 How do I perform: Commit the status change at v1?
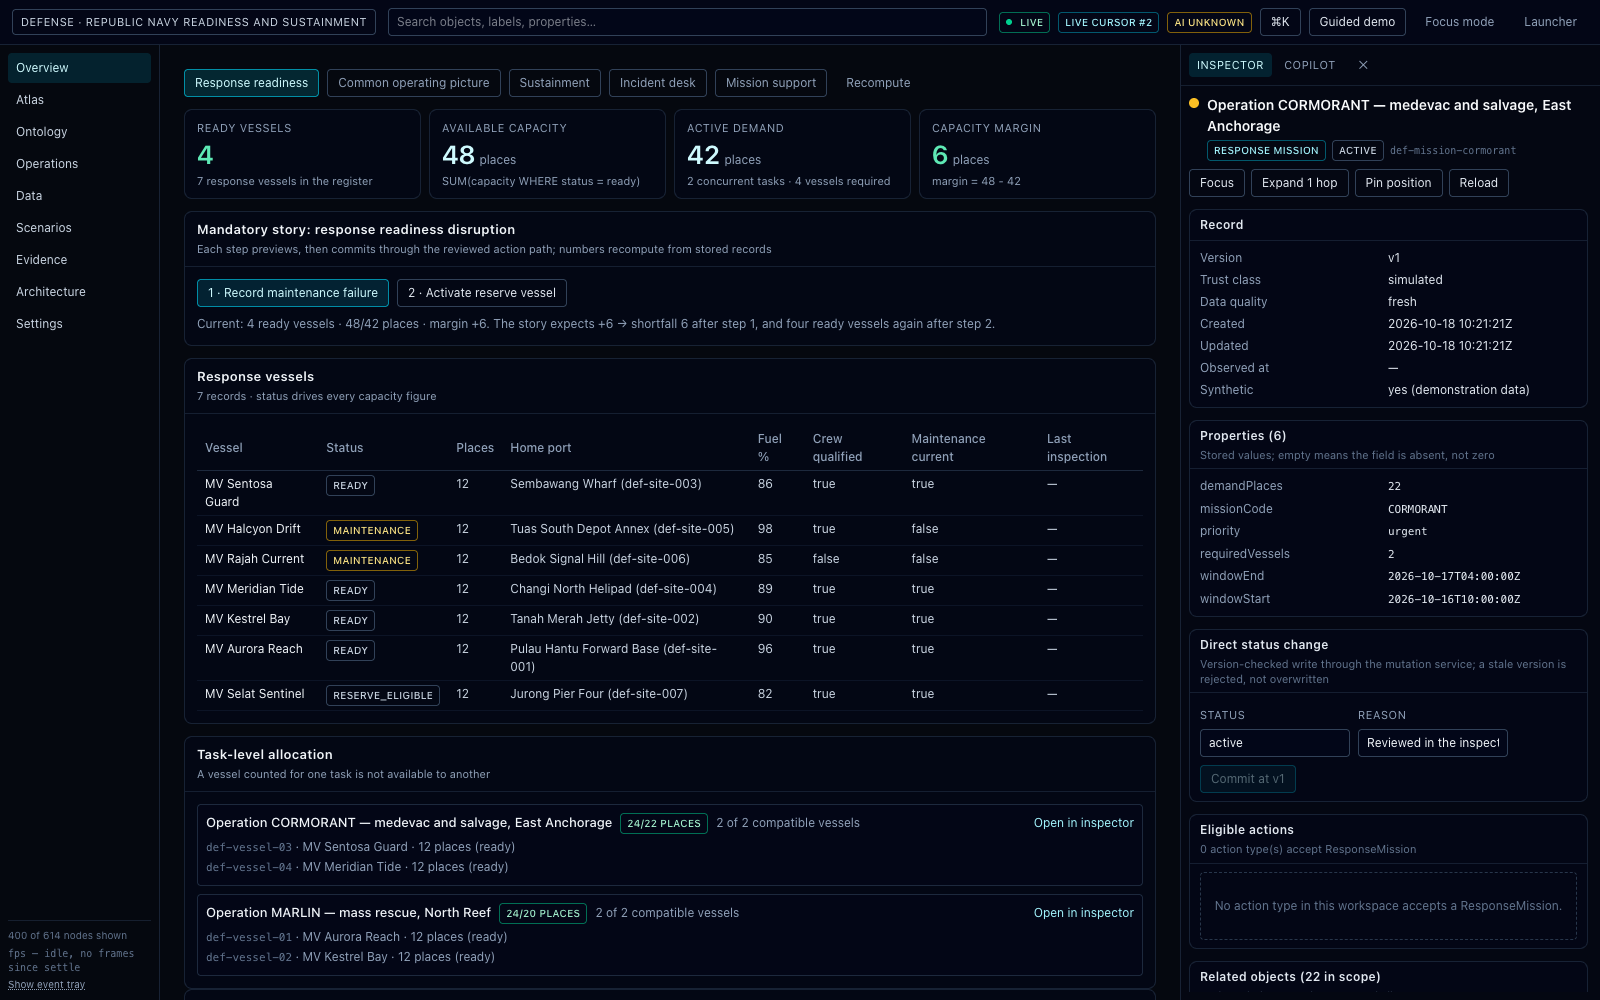click(x=1248, y=779)
